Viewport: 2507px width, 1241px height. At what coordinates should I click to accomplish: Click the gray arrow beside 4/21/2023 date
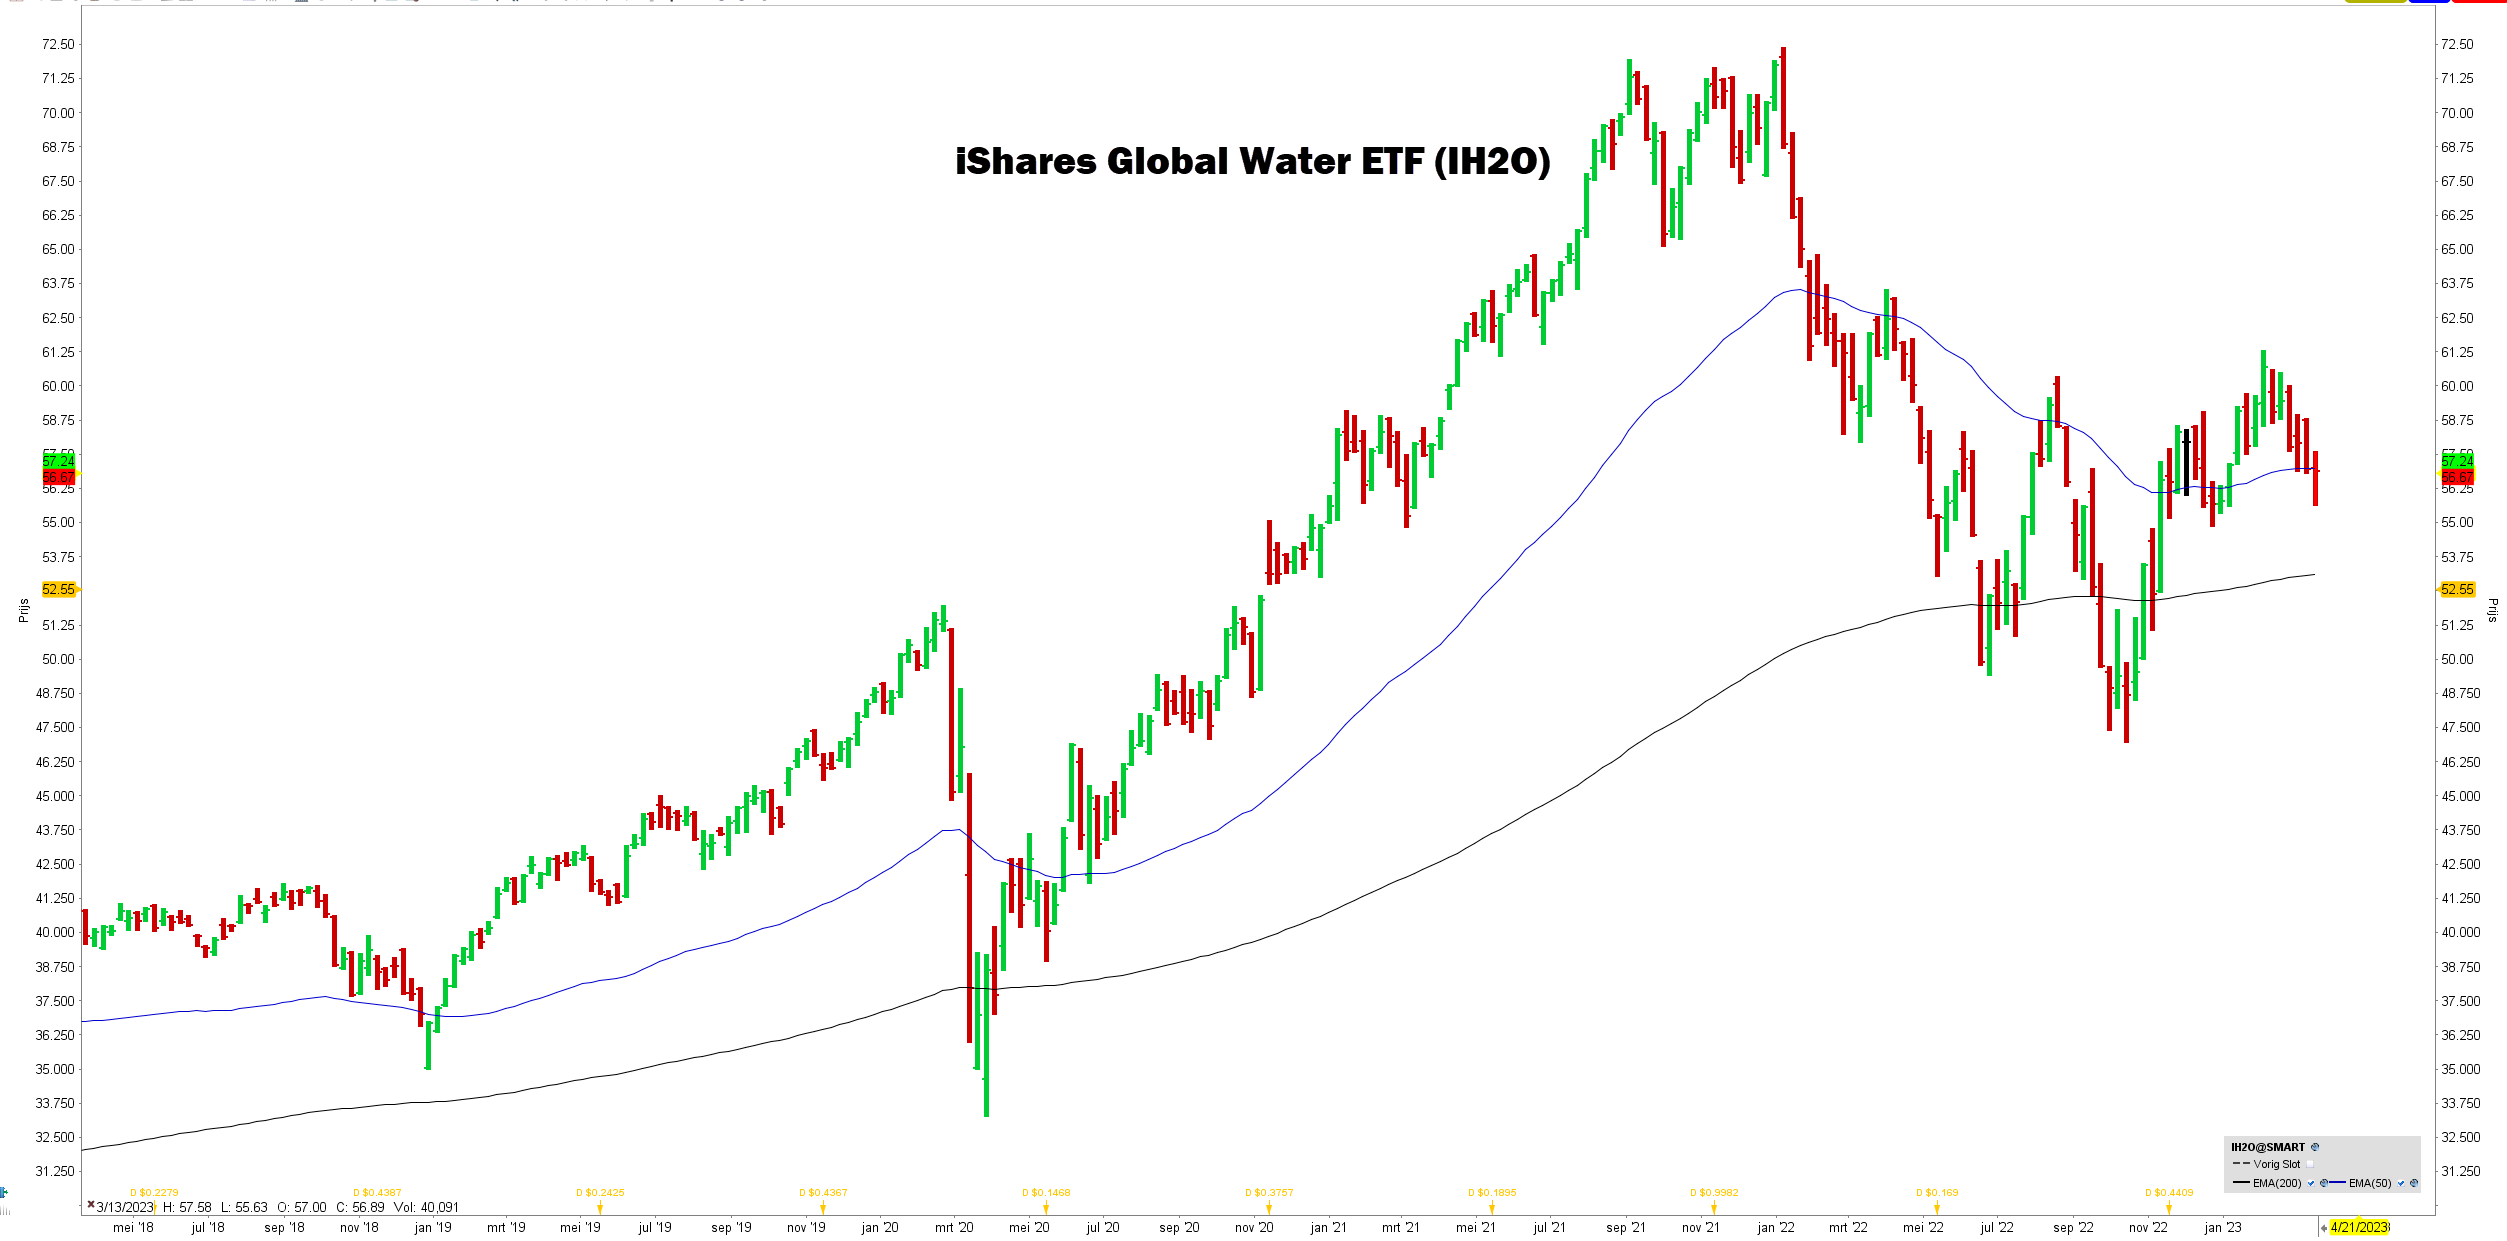[x=2323, y=1228]
